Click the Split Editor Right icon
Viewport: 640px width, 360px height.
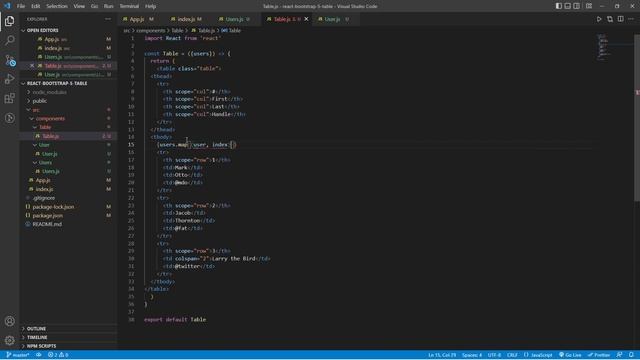coord(620,19)
